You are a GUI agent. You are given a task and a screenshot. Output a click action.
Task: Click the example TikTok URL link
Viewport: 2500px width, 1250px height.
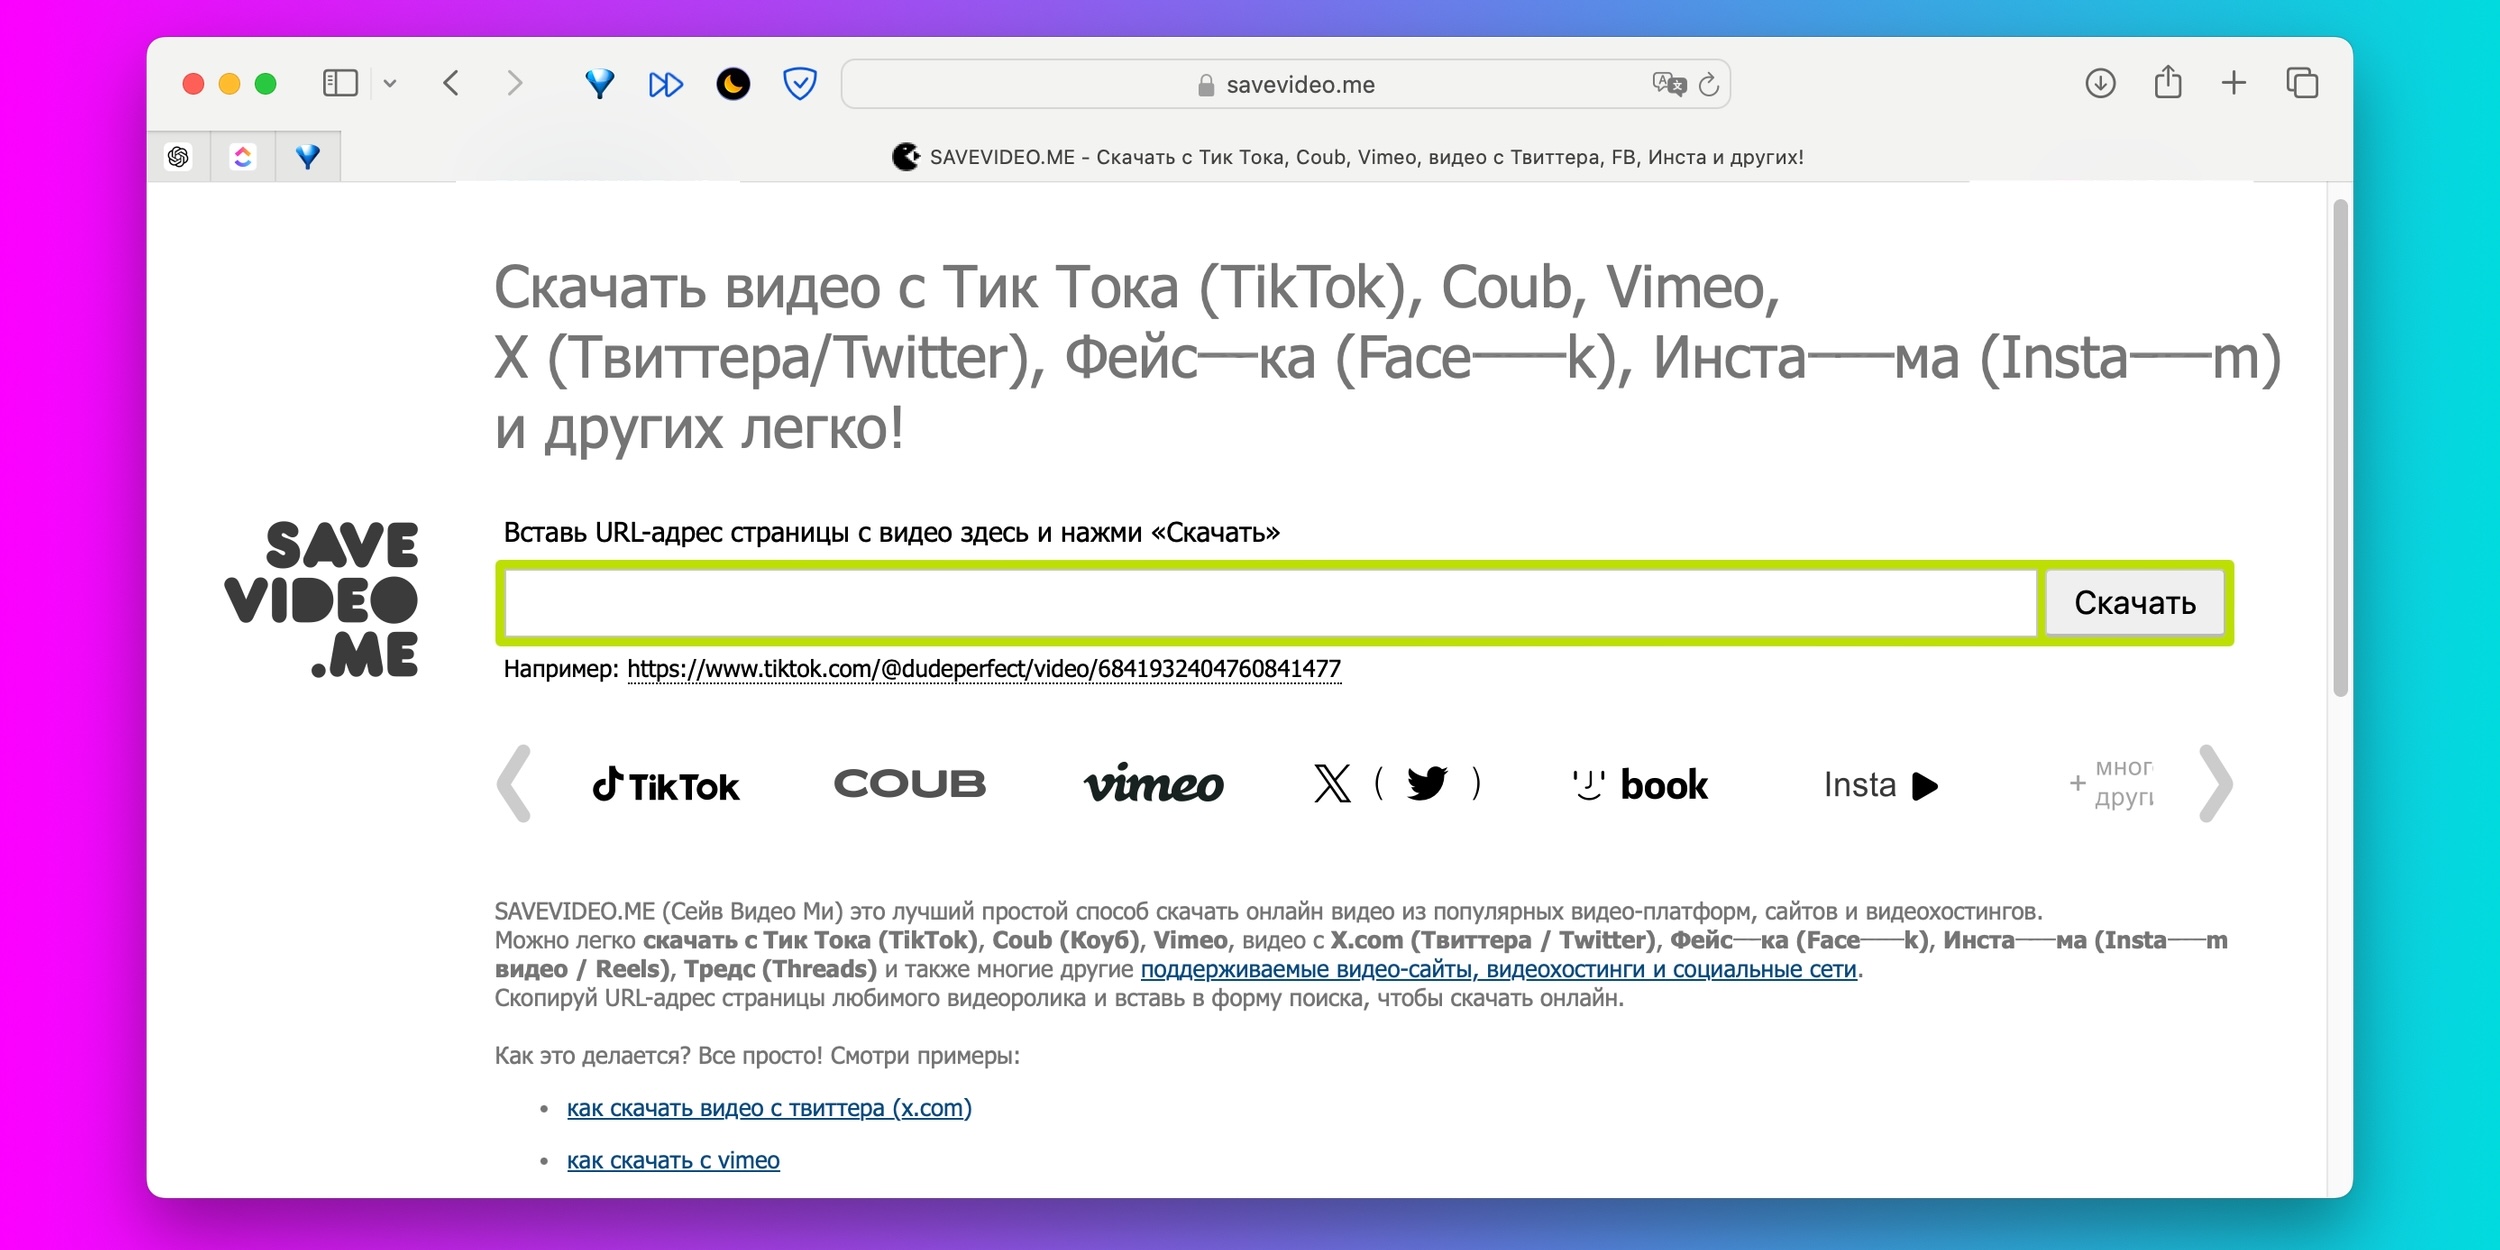984,669
